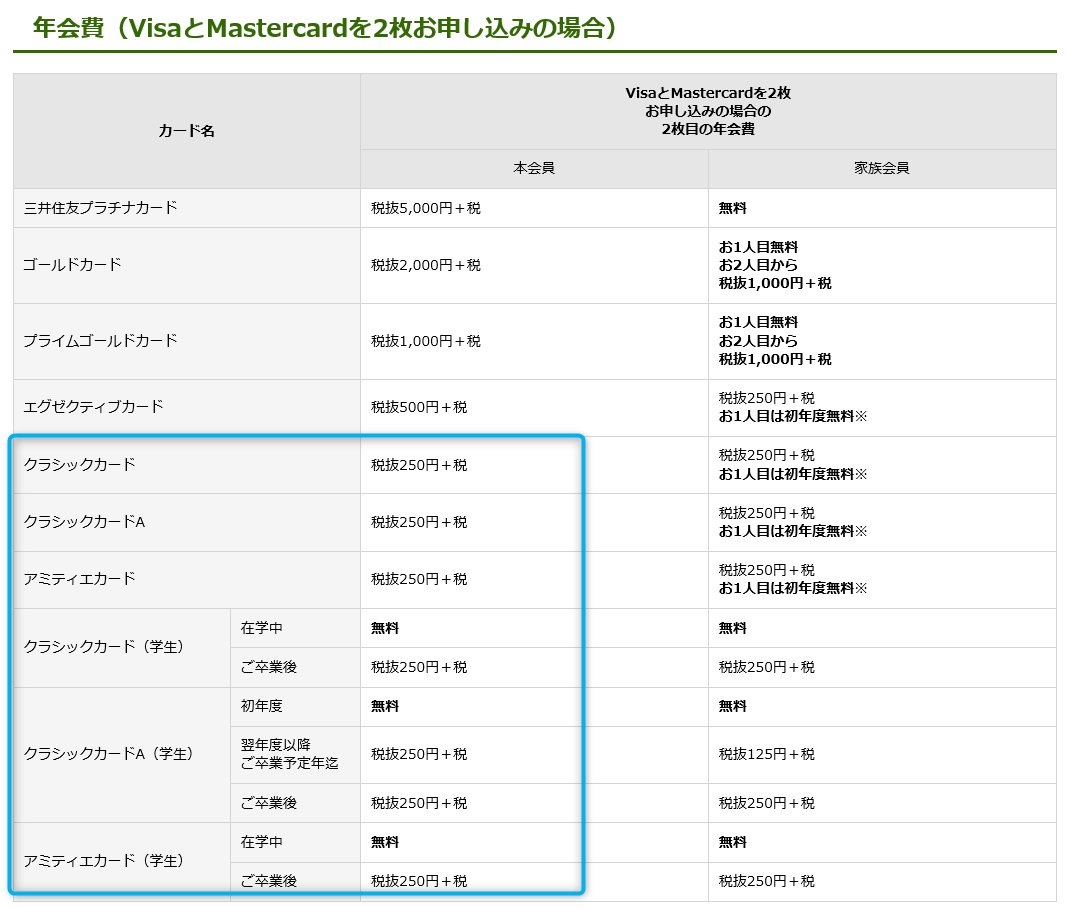The height and width of the screenshot is (909, 1067).
Task: Select the クラシックカードA（学生） row name
Action: [x=108, y=754]
